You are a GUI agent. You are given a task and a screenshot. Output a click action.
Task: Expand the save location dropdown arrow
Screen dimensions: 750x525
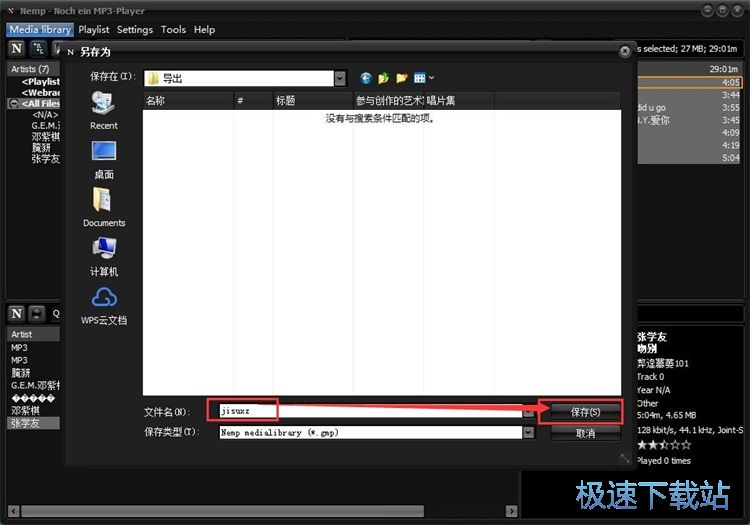[340, 78]
